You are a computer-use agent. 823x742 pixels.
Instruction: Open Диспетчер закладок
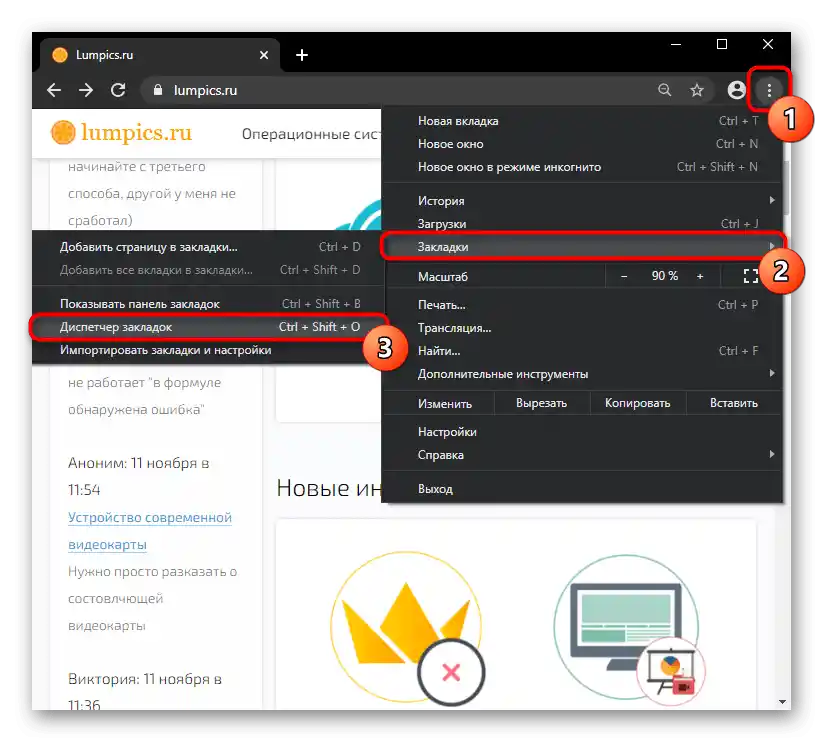tap(209, 327)
